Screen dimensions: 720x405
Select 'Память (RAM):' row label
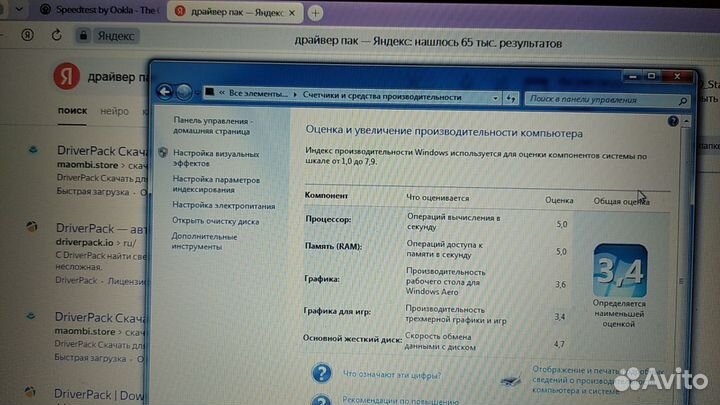[x=333, y=247]
